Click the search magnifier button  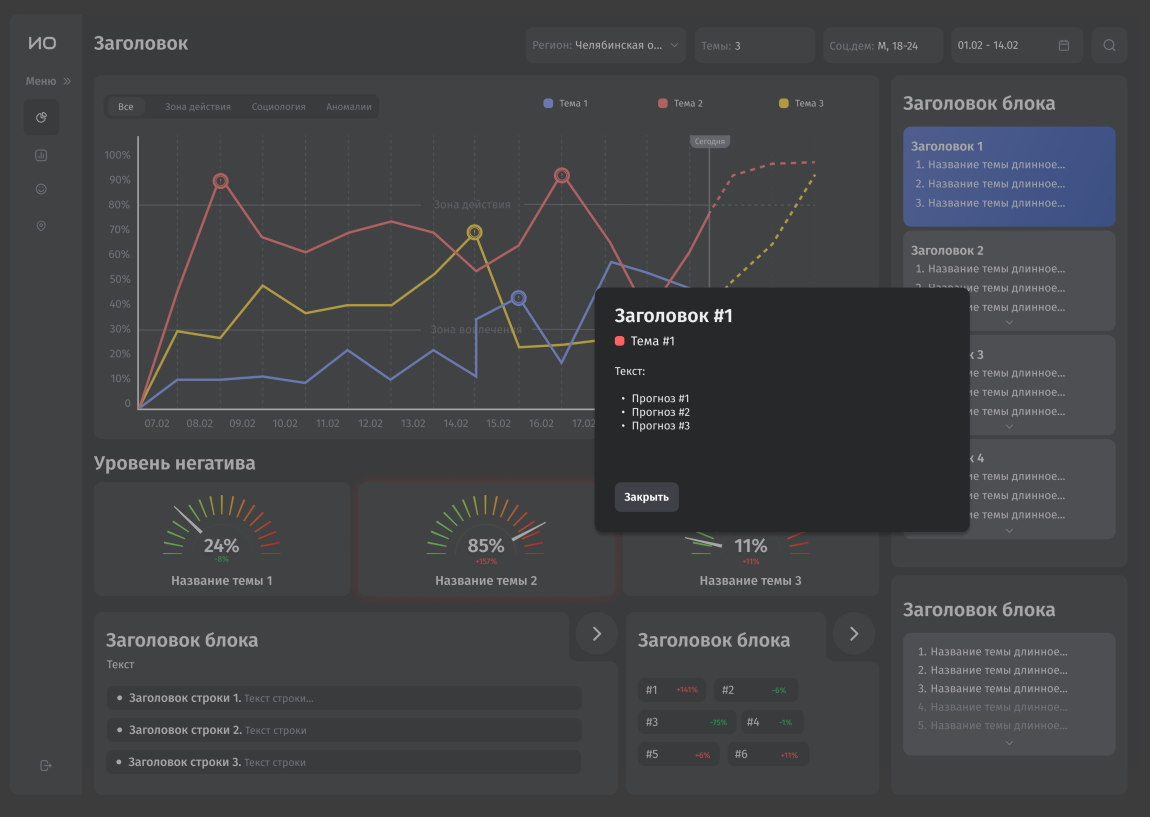[x=1110, y=45]
